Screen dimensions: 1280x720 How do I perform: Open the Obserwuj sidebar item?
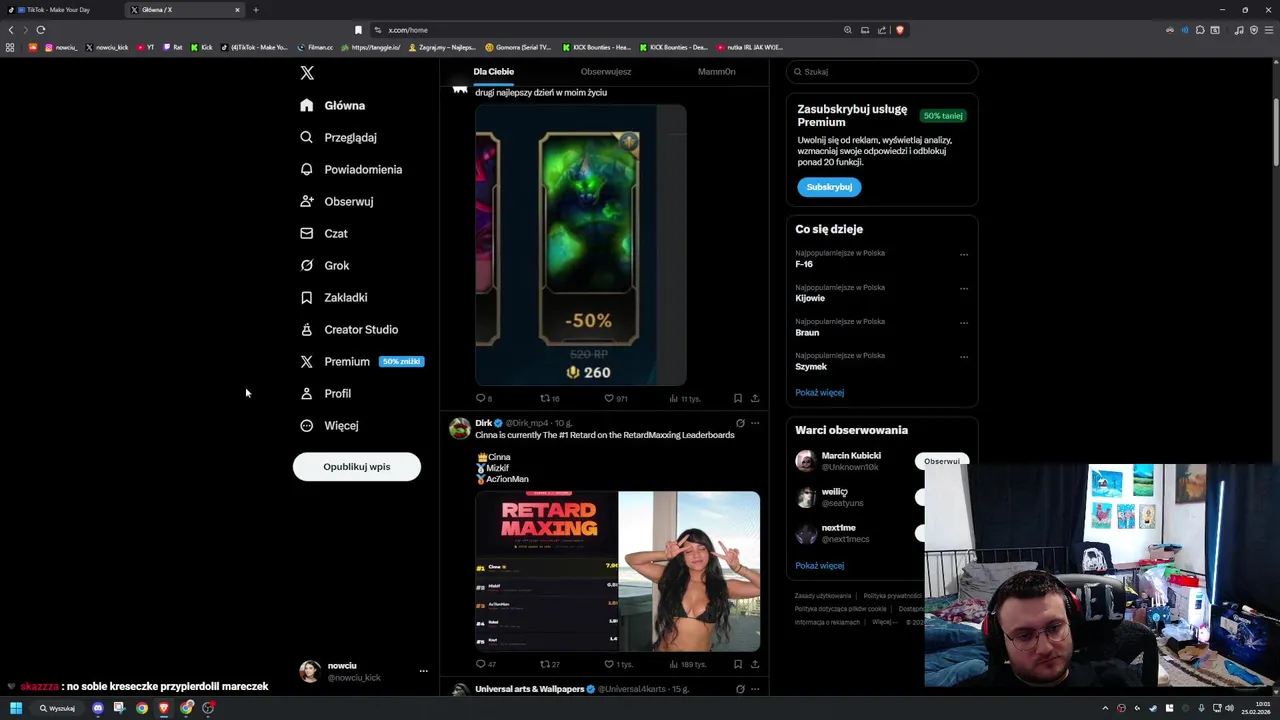tap(337, 201)
